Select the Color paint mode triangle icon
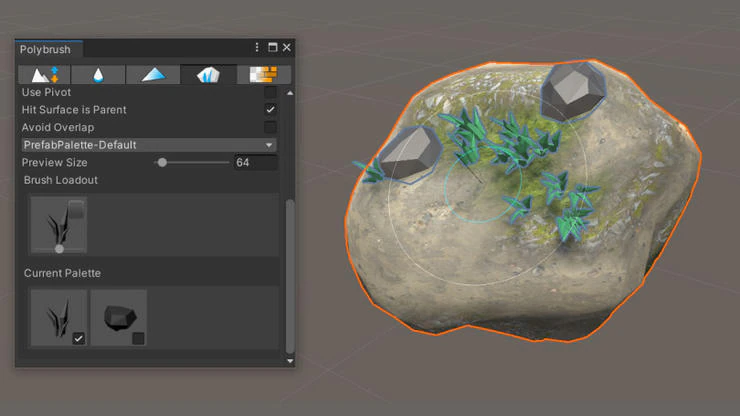Viewport: 740px width, 416px height. [153, 75]
